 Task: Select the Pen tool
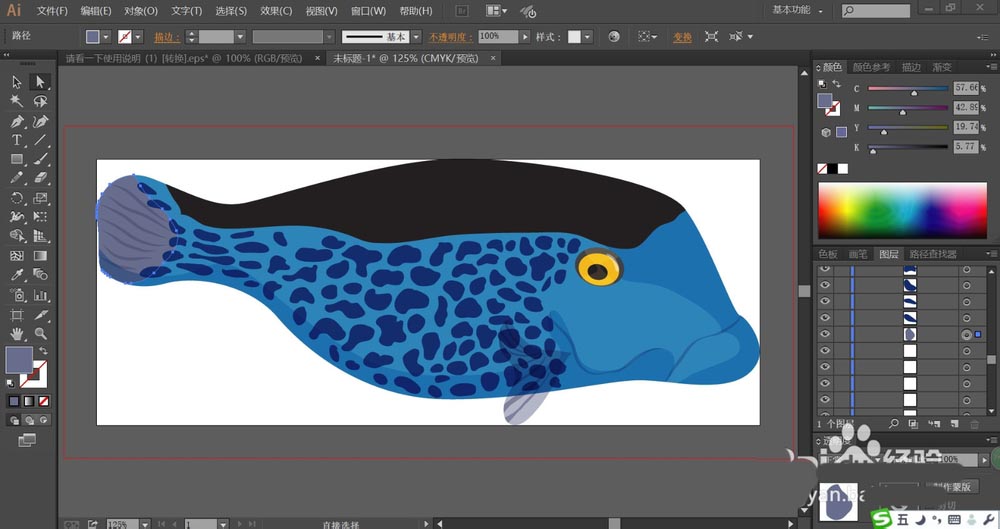(x=17, y=121)
